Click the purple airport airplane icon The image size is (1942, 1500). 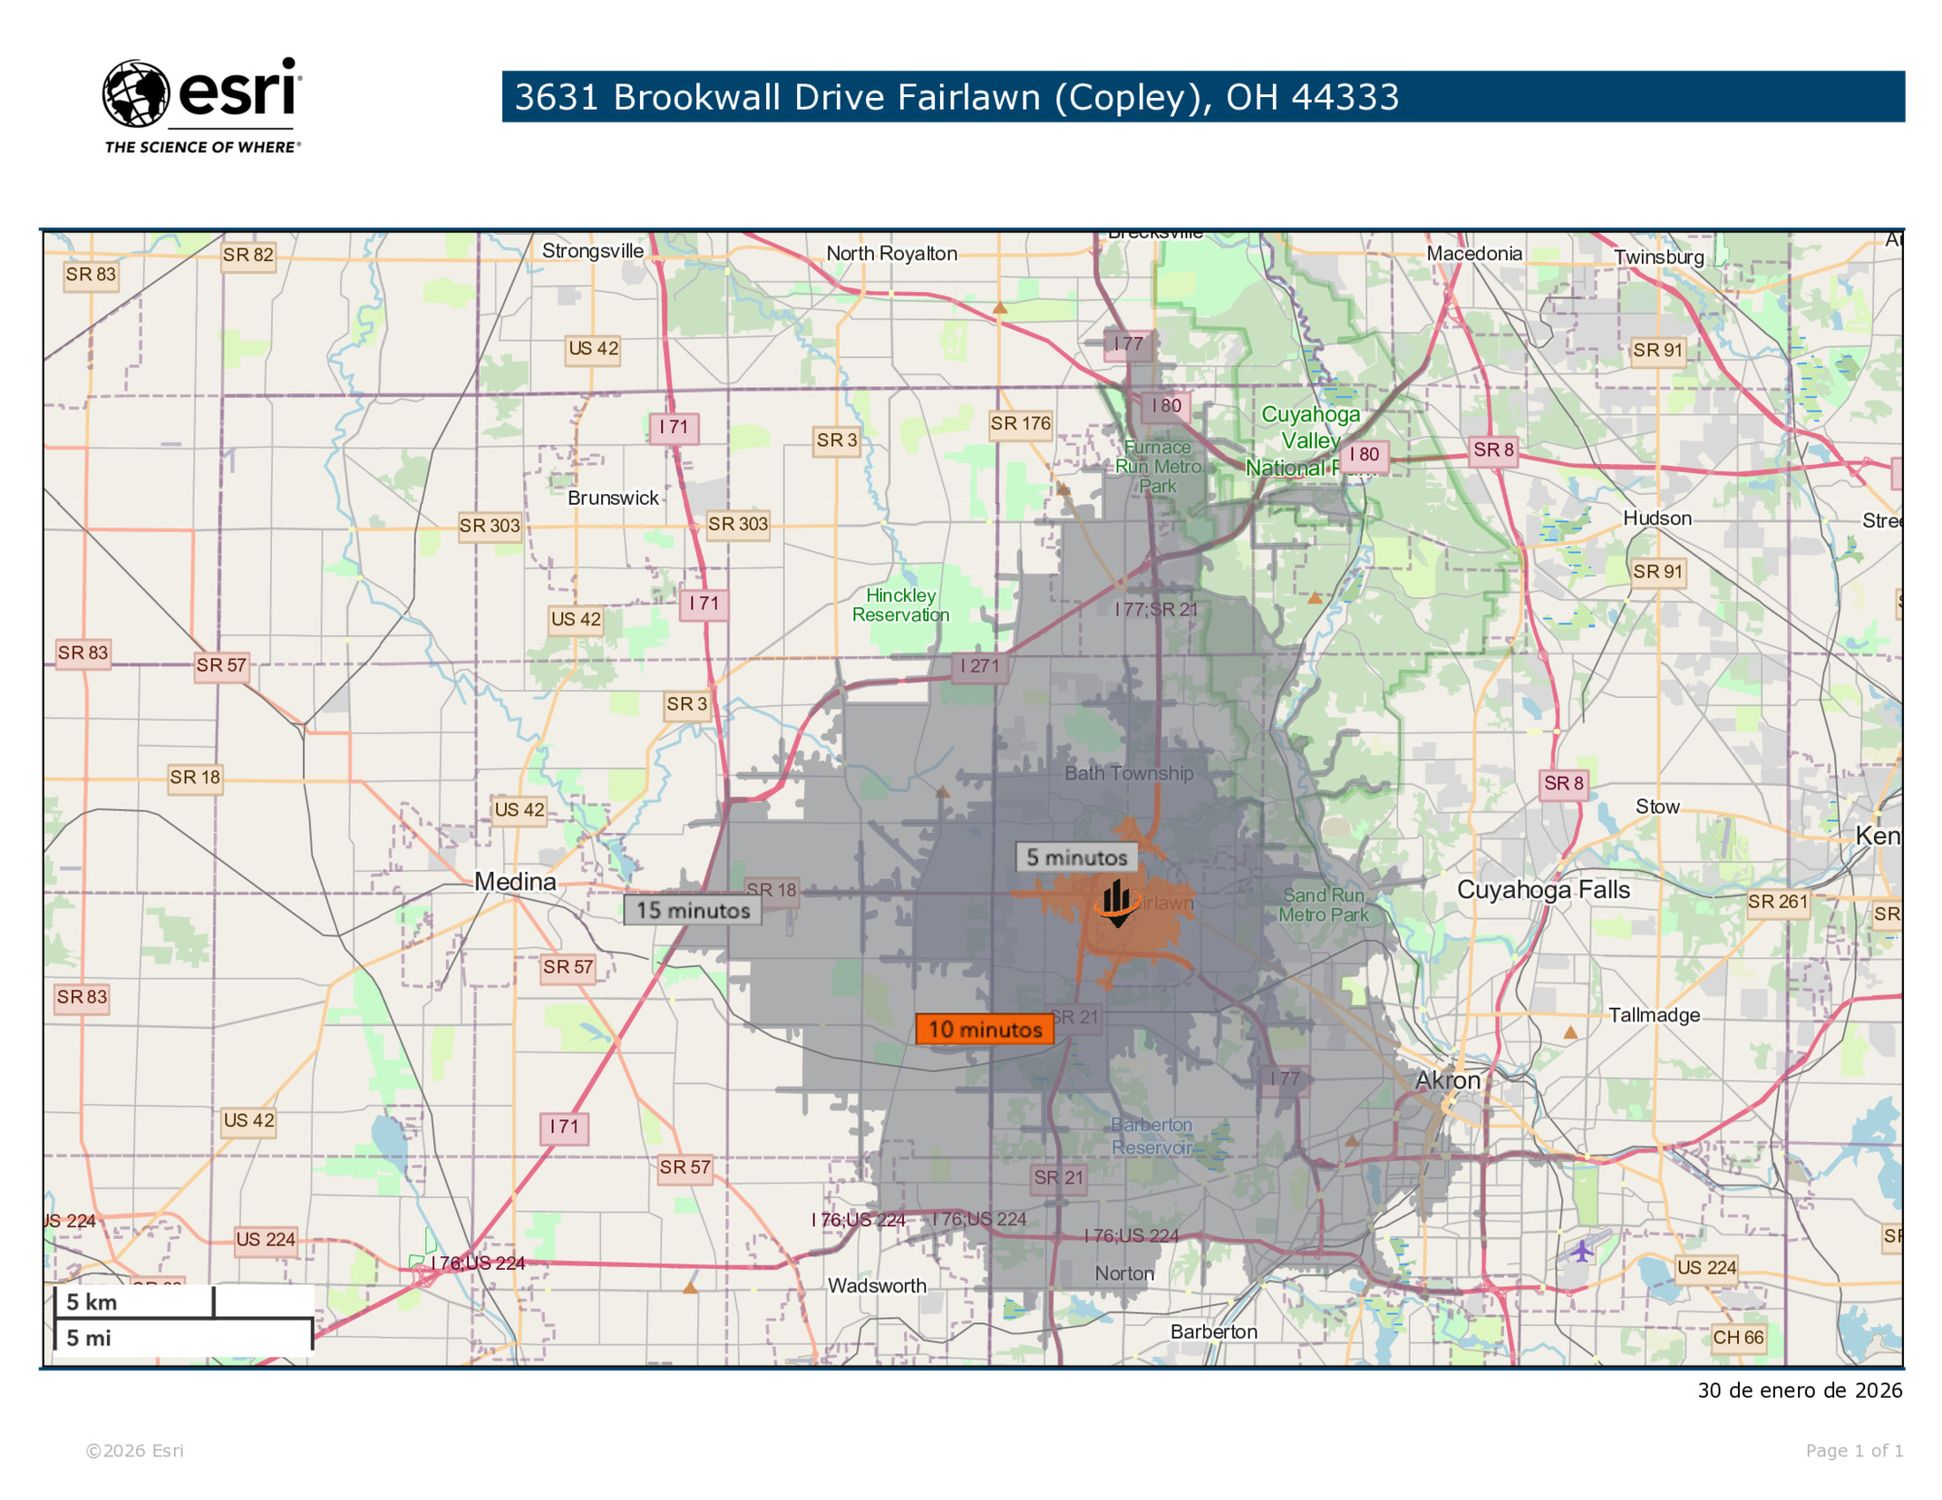(x=1581, y=1250)
